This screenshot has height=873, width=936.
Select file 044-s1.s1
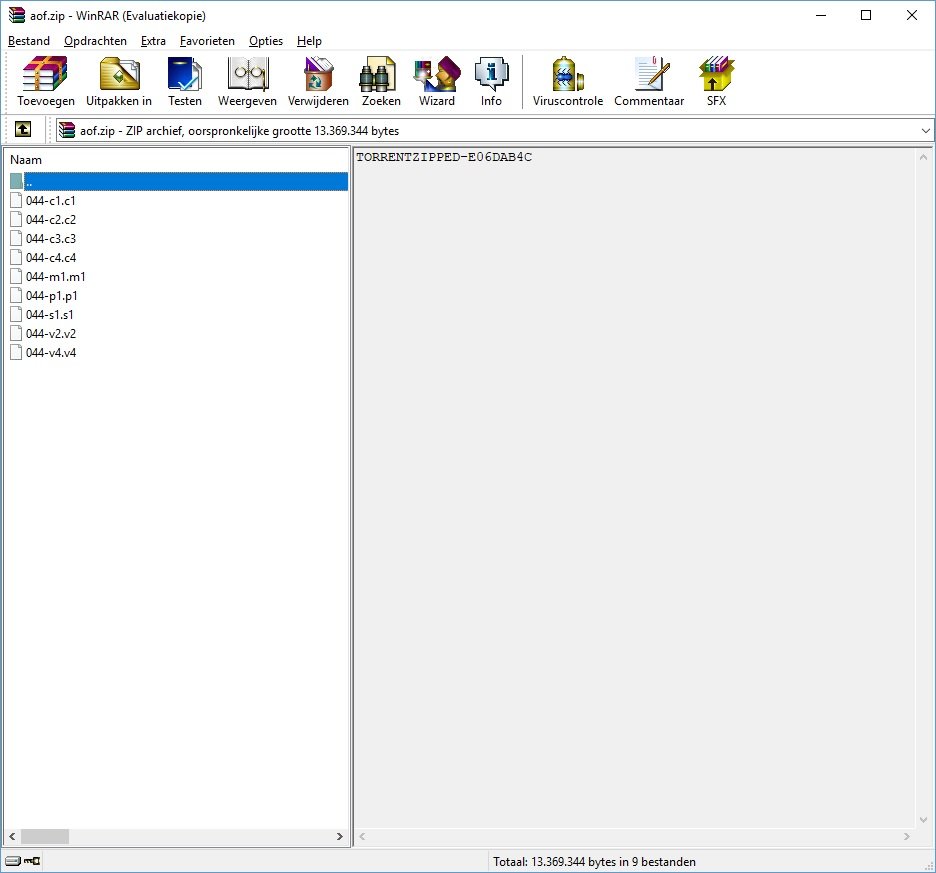pos(50,315)
